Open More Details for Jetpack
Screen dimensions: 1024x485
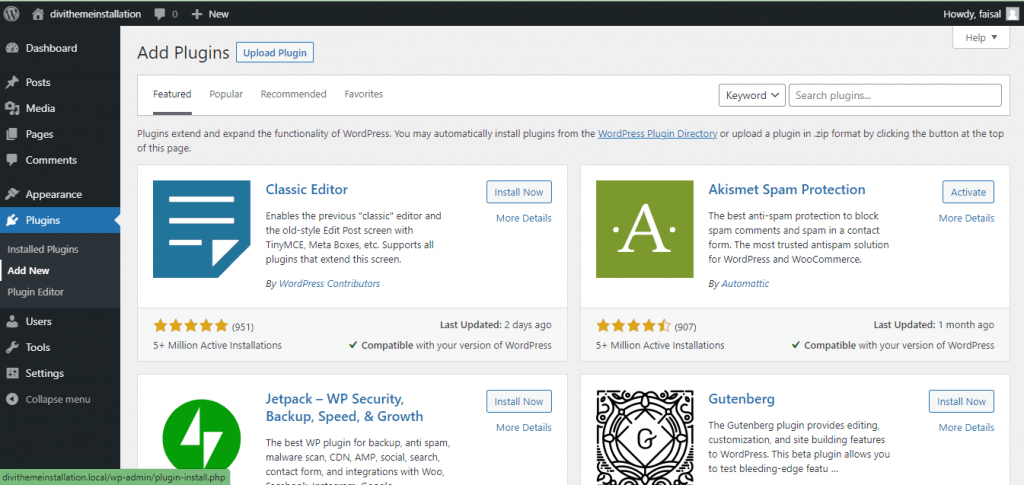pos(524,428)
